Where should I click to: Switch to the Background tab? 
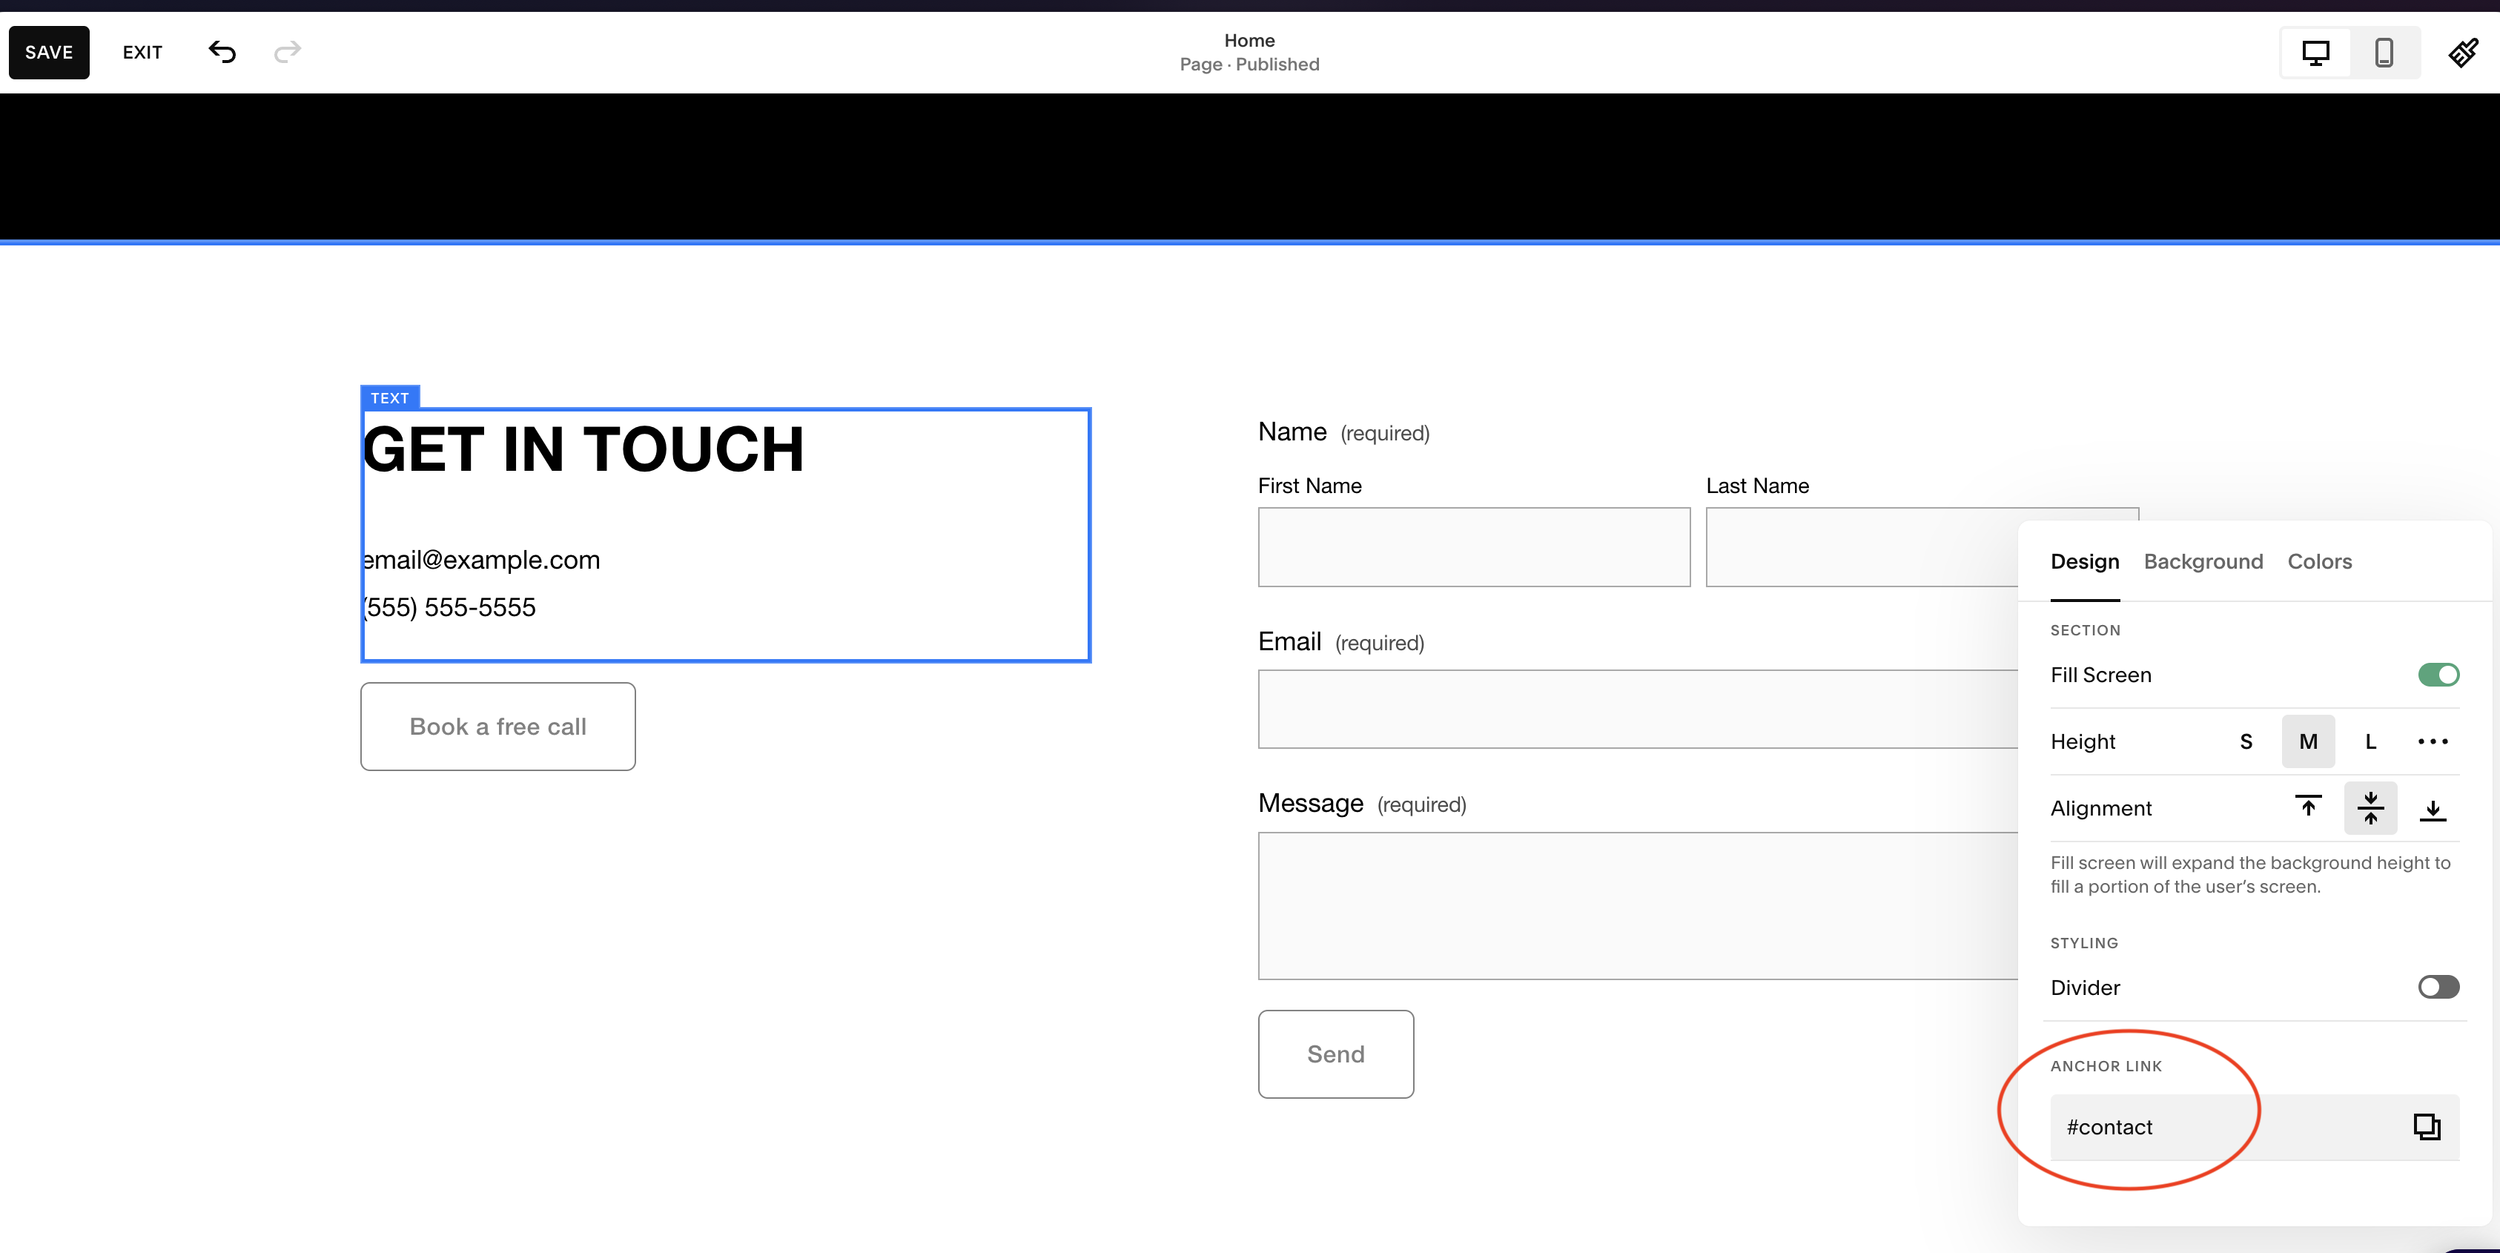2203,561
